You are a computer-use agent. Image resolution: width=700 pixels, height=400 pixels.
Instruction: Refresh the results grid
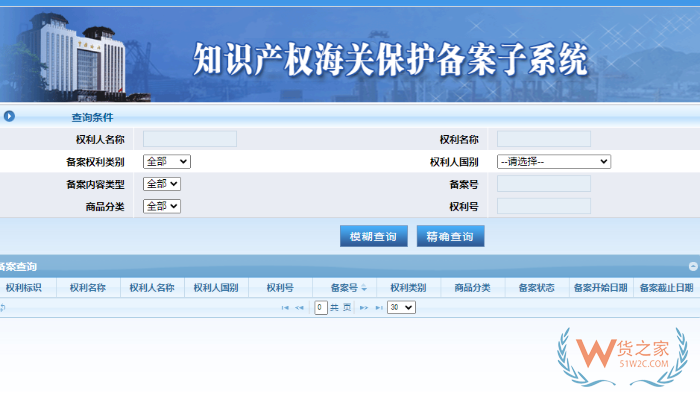click(2, 308)
